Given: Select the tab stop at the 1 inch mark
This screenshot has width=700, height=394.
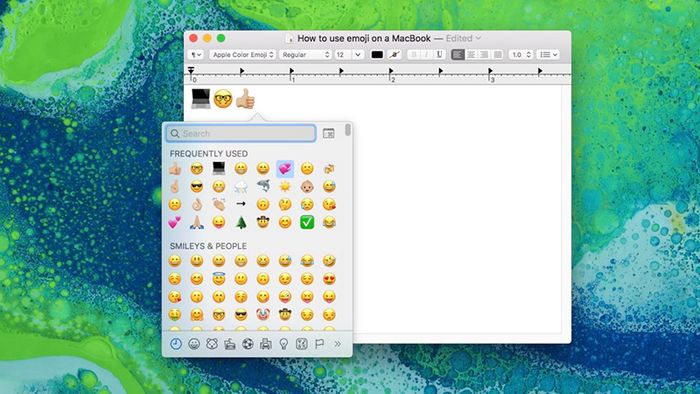Looking at the screenshot, I should (x=292, y=71).
